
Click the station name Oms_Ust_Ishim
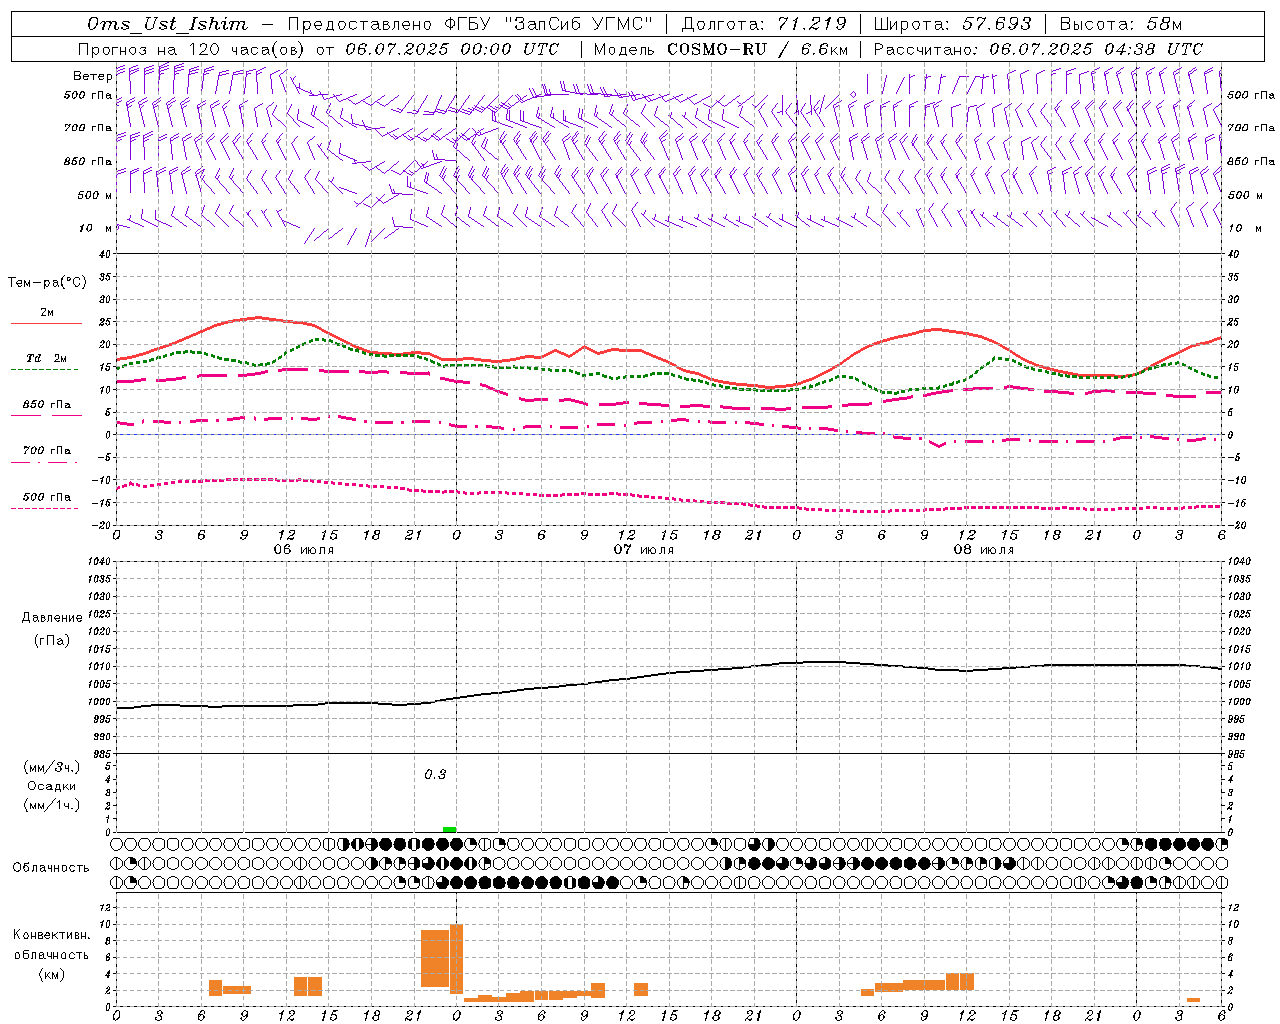point(167,24)
